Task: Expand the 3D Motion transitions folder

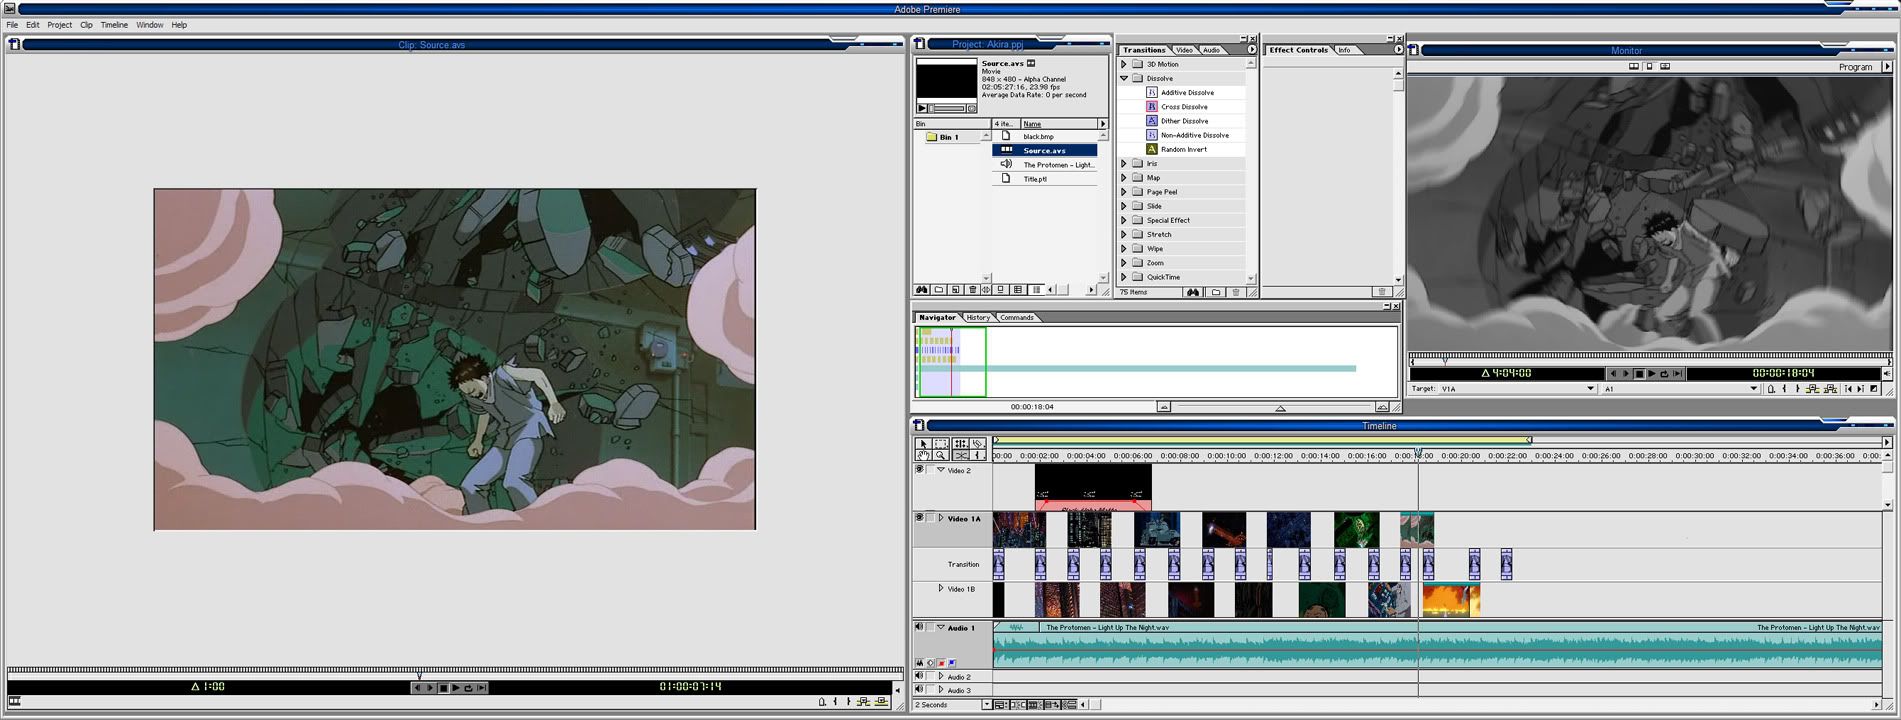Action: (x=1124, y=64)
